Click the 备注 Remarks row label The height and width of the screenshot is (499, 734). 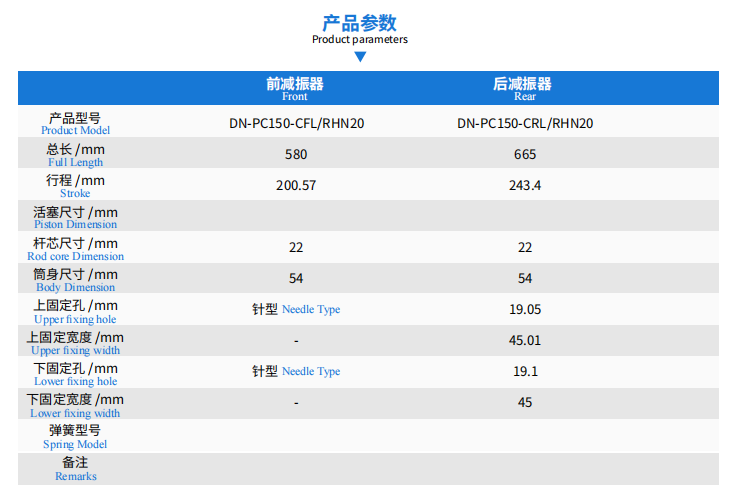(75, 468)
